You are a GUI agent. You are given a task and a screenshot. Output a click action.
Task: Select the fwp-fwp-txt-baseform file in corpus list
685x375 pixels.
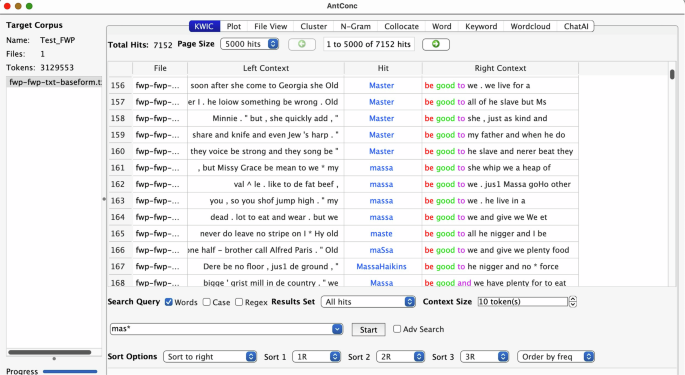(x=54, y=82)
